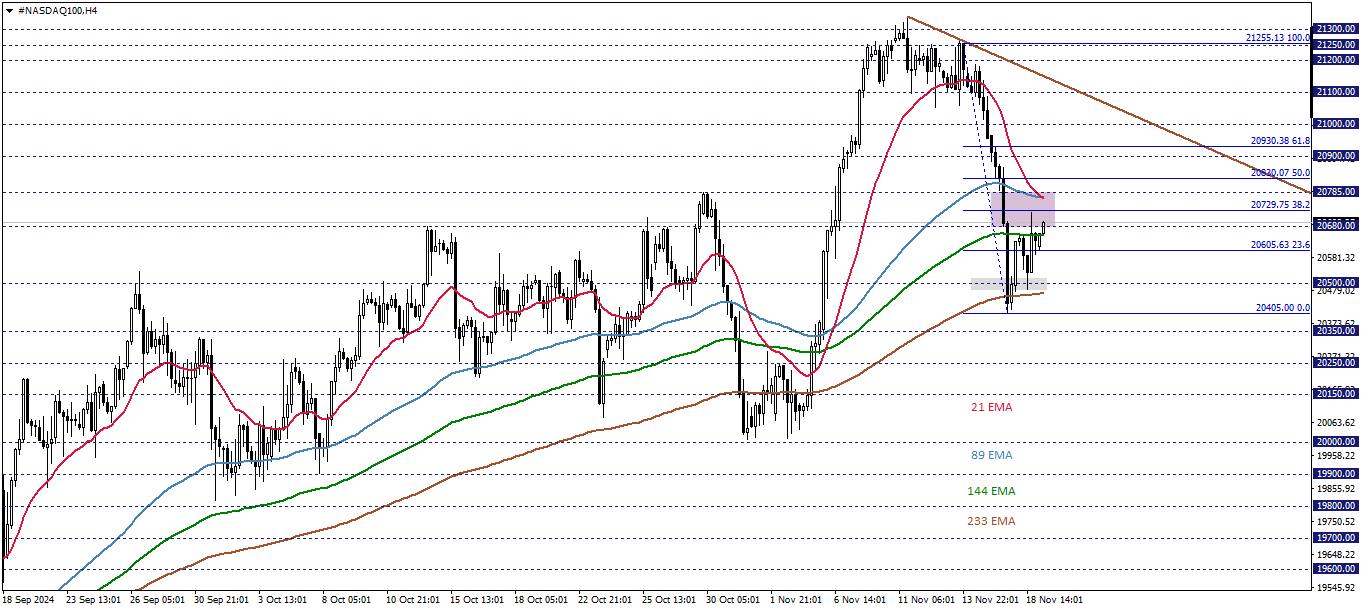The width and height of the screenshot is (1362, 611).
Task: Click the 20500.00 price level label
Action: pyautogui.click(x=1336, y=283)
